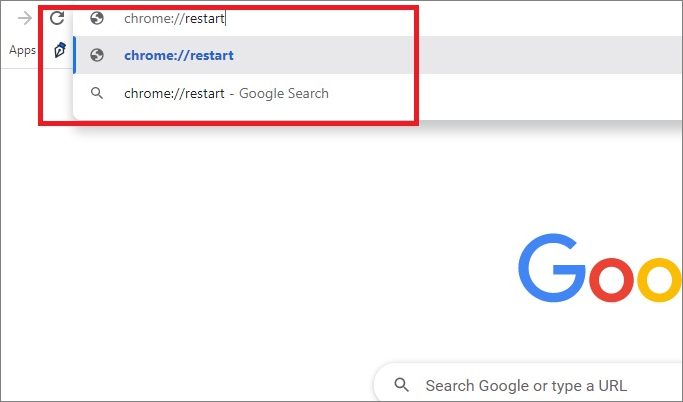Click the magnifier icon of the Google Search suggestion
Screen dimensions: 683x402
tap(97, 93)
